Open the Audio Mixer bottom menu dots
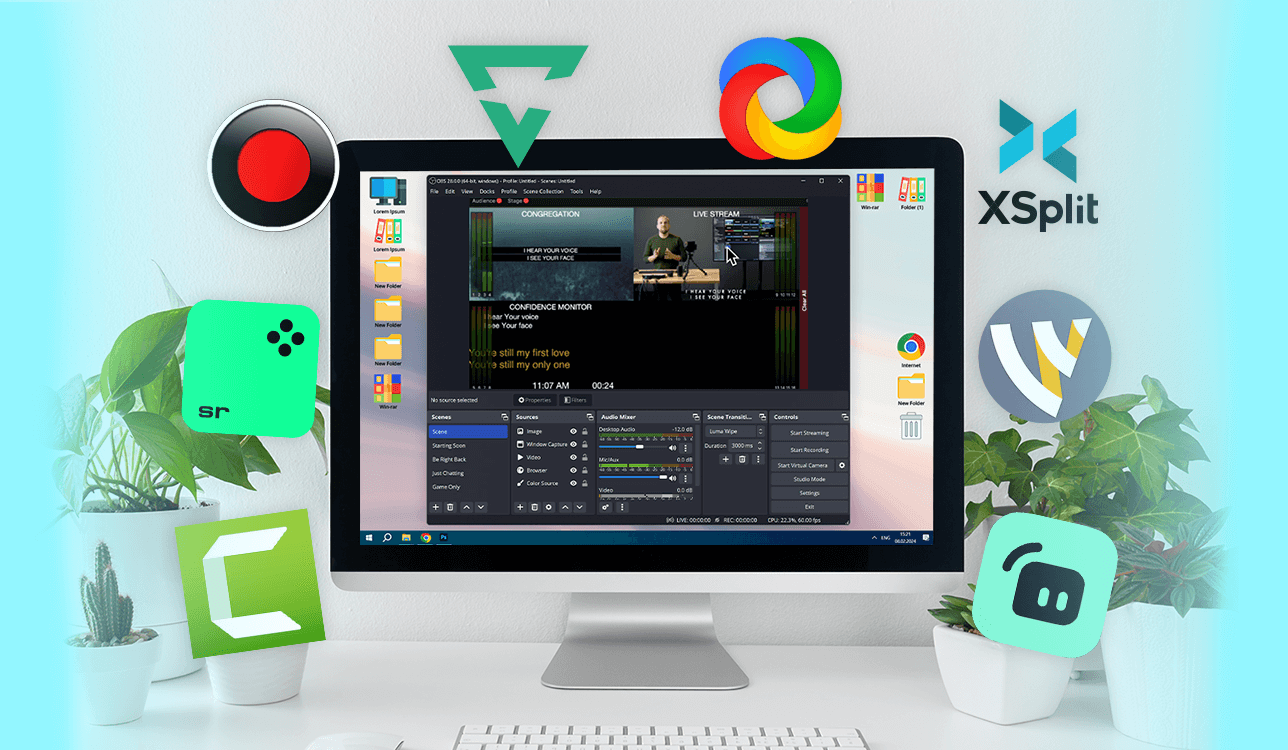This screenshot has height=750, width=1288. [x=622, y=507]
